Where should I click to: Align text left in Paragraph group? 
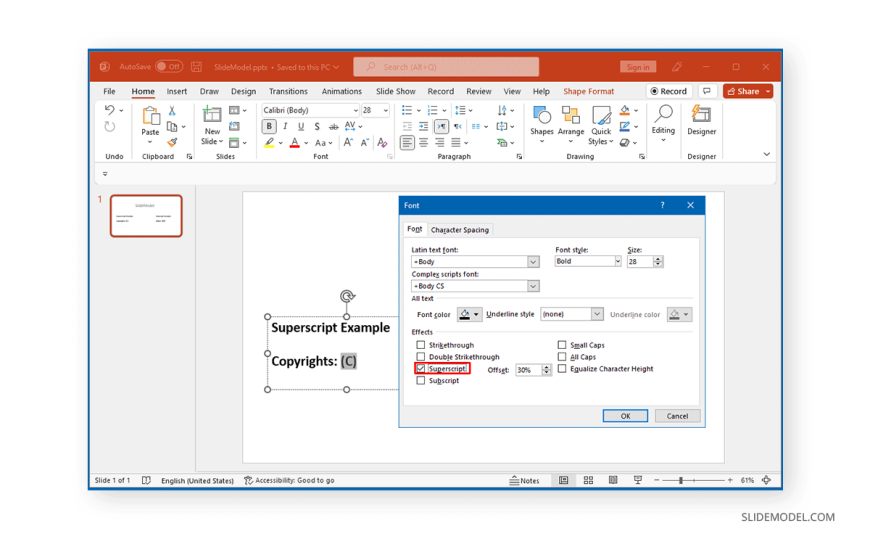[407, 143]
